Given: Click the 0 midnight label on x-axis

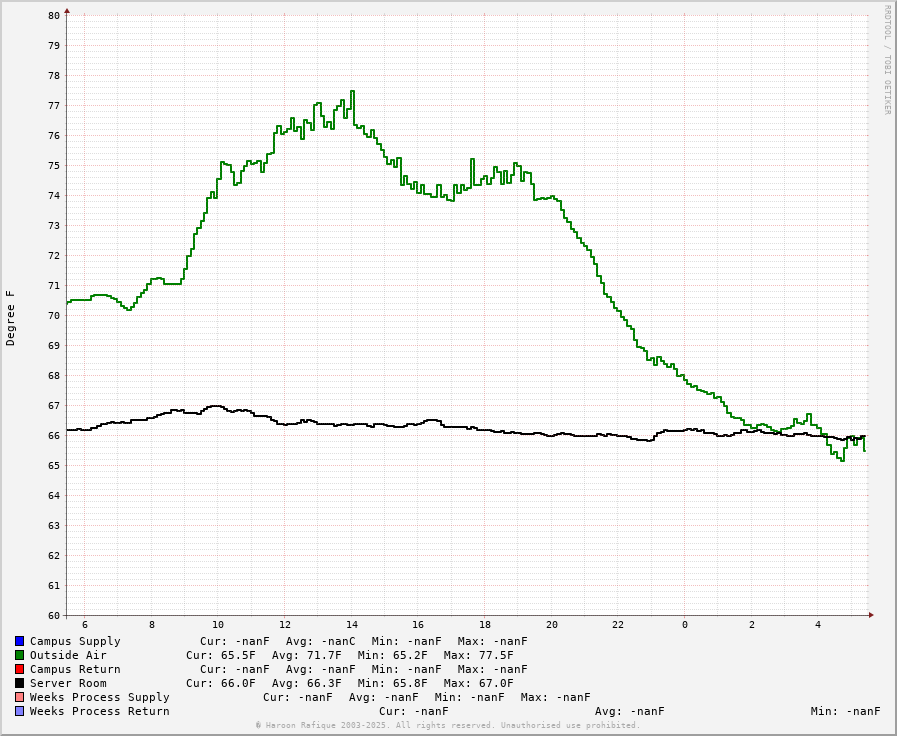Looking at the screenshot, I should (685, 624).
